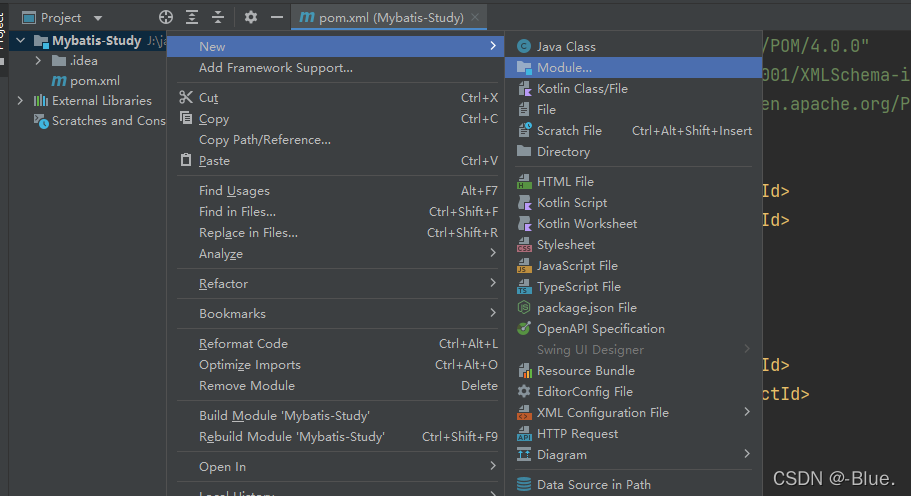
Task: Click the Module folder icon
Action: click(x=524, y=68)
